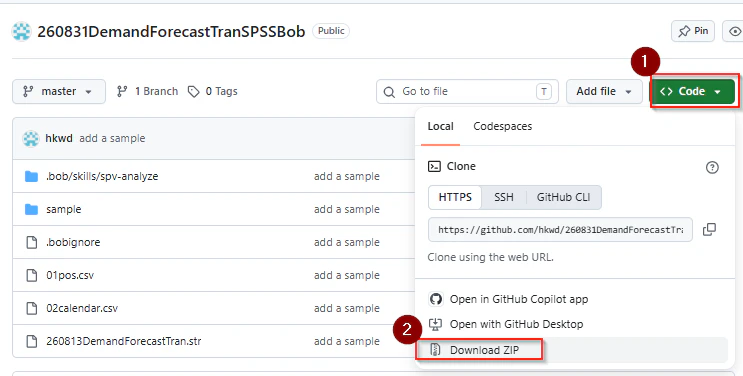This screenshot has width=743, height=376.
Task: Switch to the Local tab
Action: (x=440, y=126)
